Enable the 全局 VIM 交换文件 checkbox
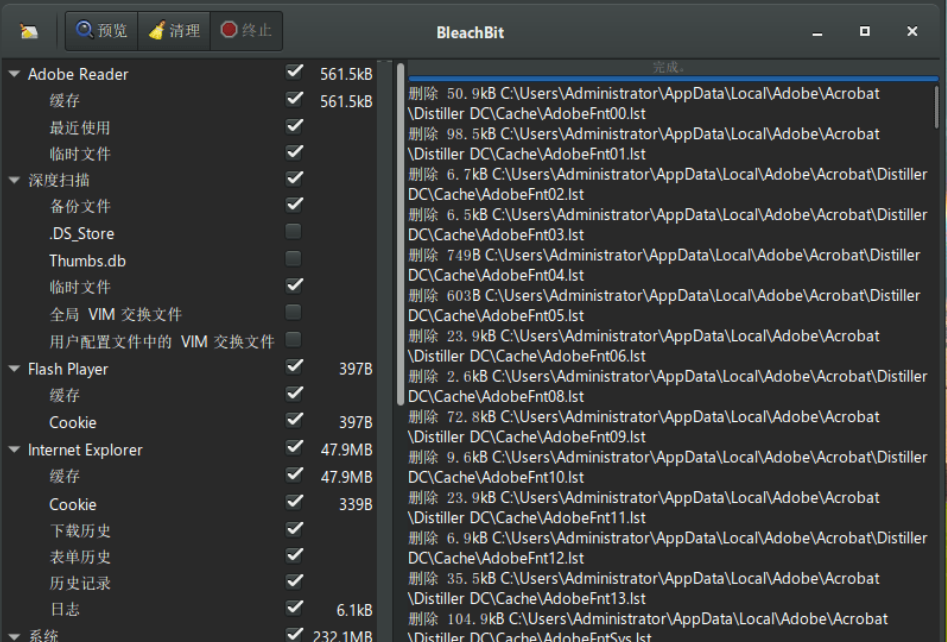Screen dimensions: 947x642 point(294,312)
